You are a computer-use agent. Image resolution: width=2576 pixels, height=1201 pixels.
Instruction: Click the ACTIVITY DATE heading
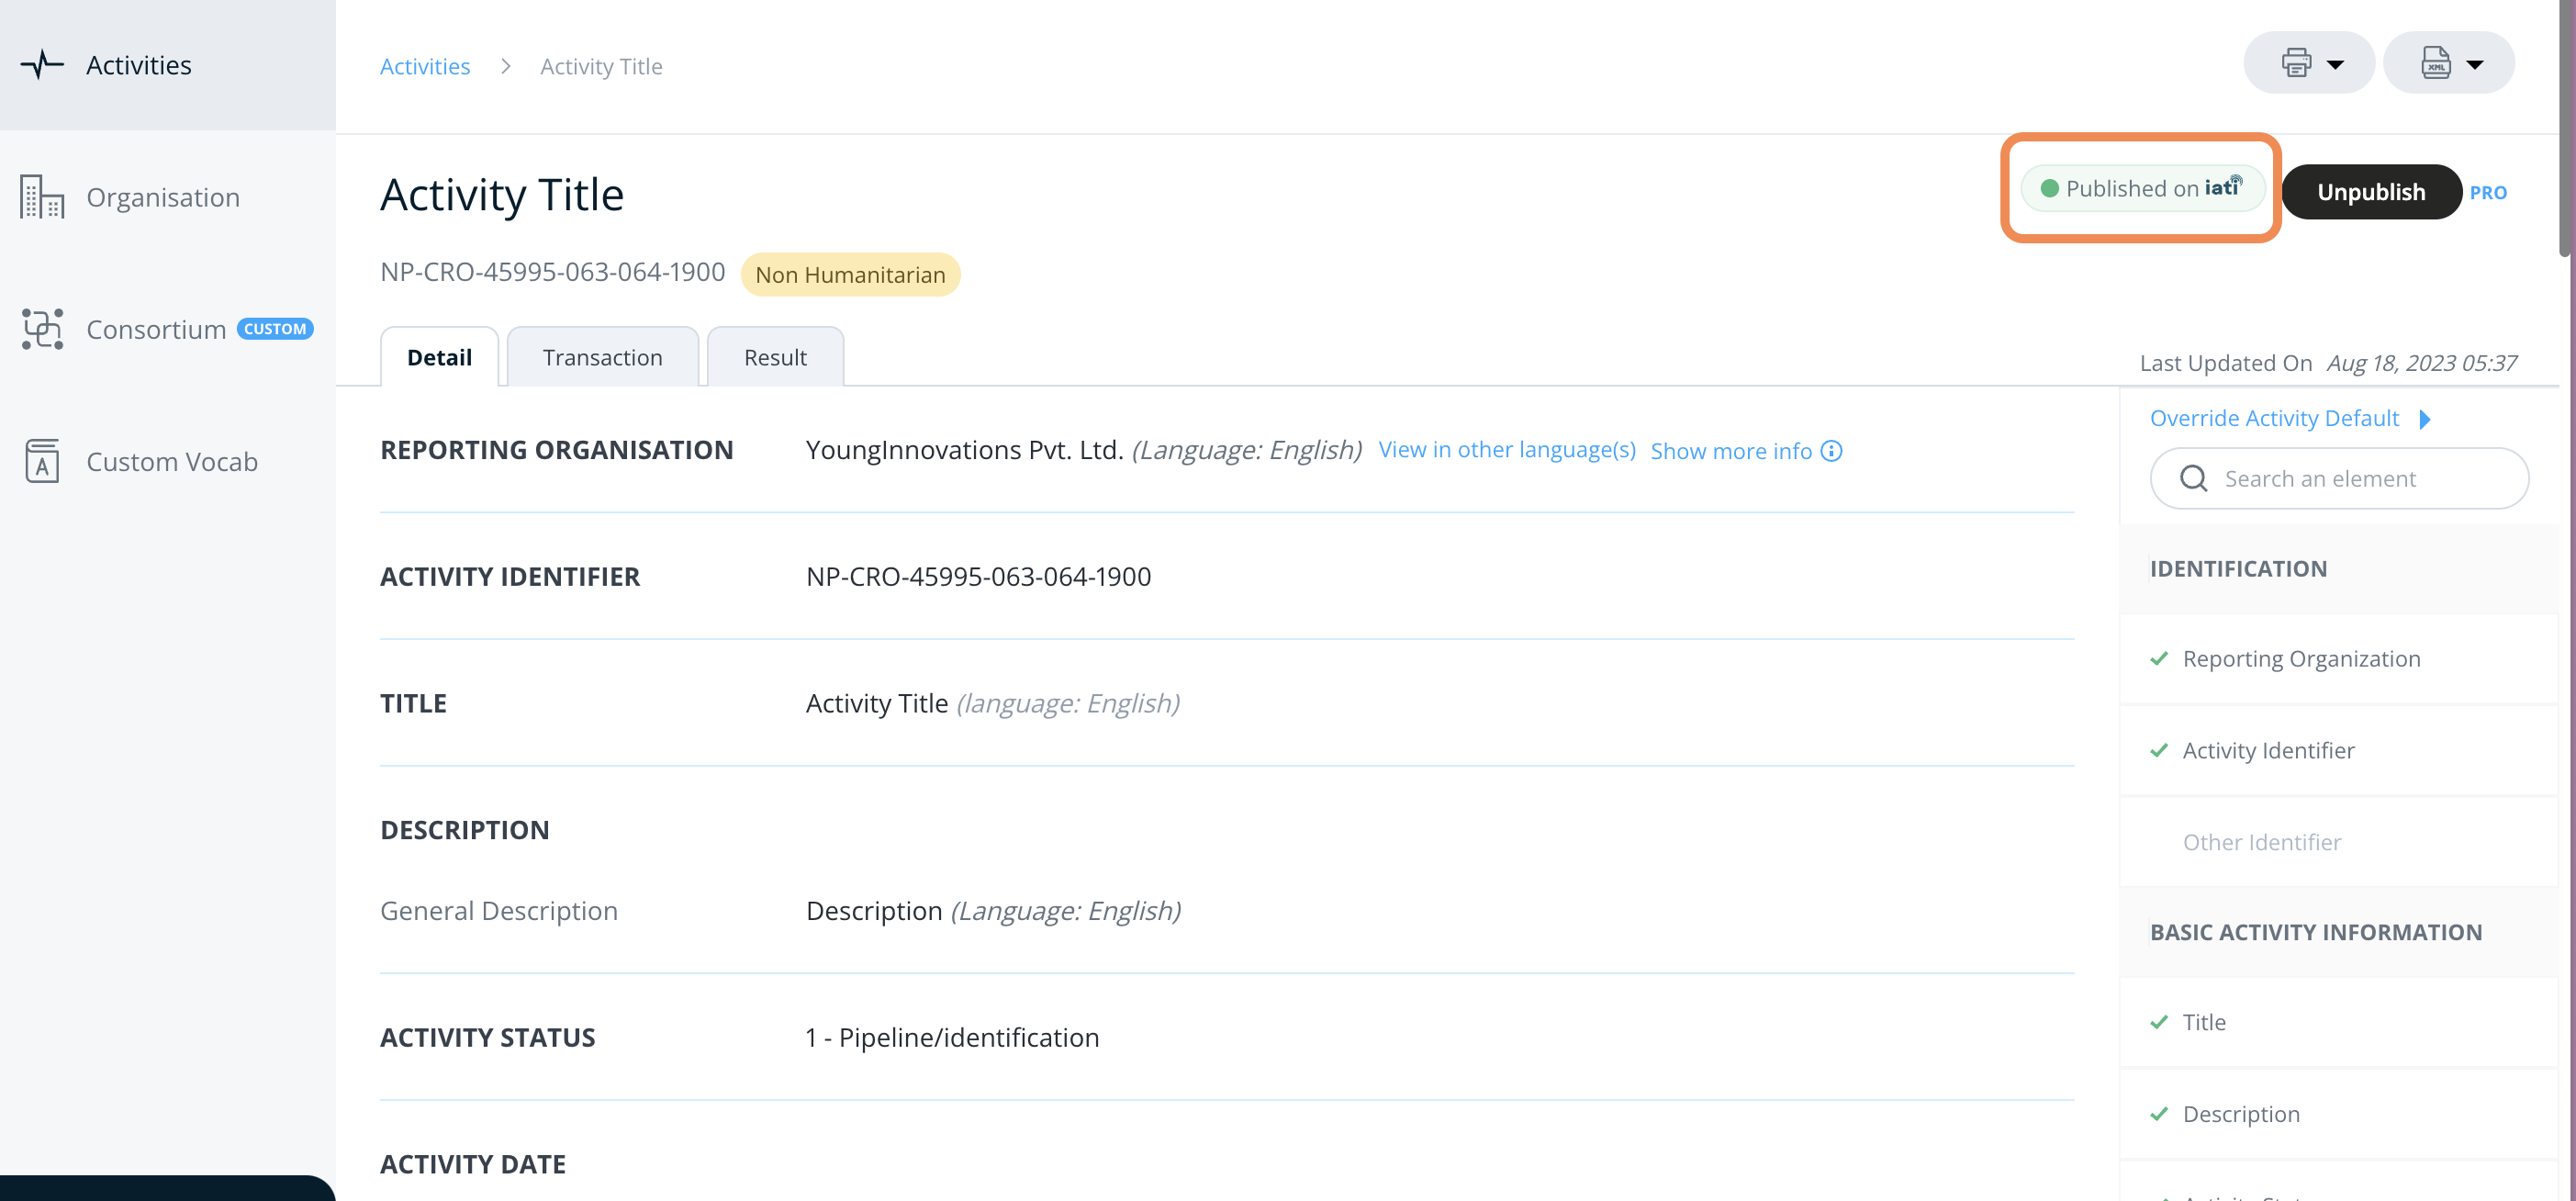click(x=472, y=1165)
